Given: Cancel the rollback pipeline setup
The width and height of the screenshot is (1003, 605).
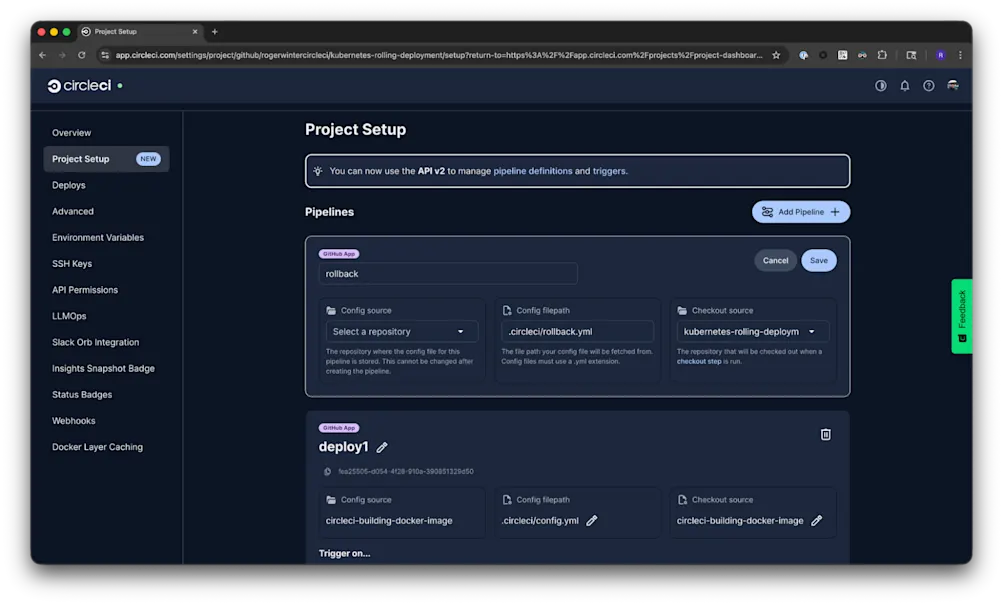Looking at the screenshot, I should pos(775,260).
